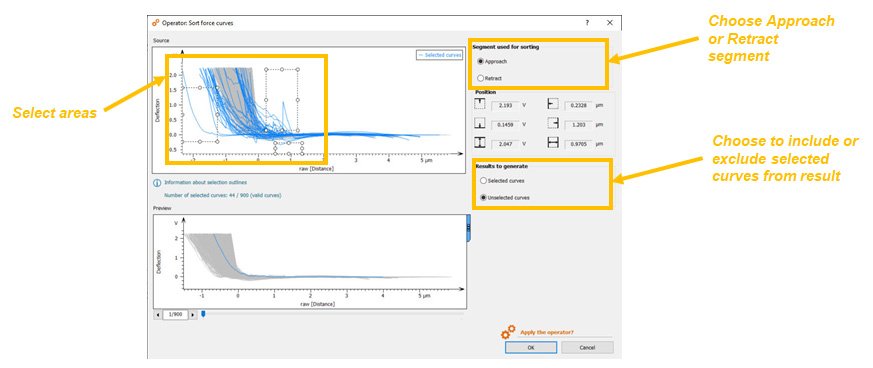
Task: Click the bottom edge position icon
Action: click(480, 124)
